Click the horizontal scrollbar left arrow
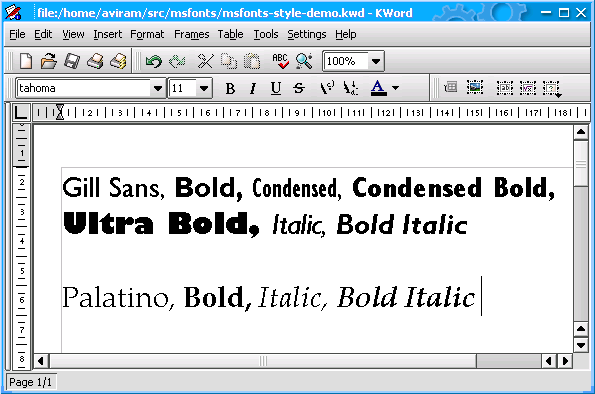The height and width of the screenshot is (394, 595). click(x=41, y=361)
